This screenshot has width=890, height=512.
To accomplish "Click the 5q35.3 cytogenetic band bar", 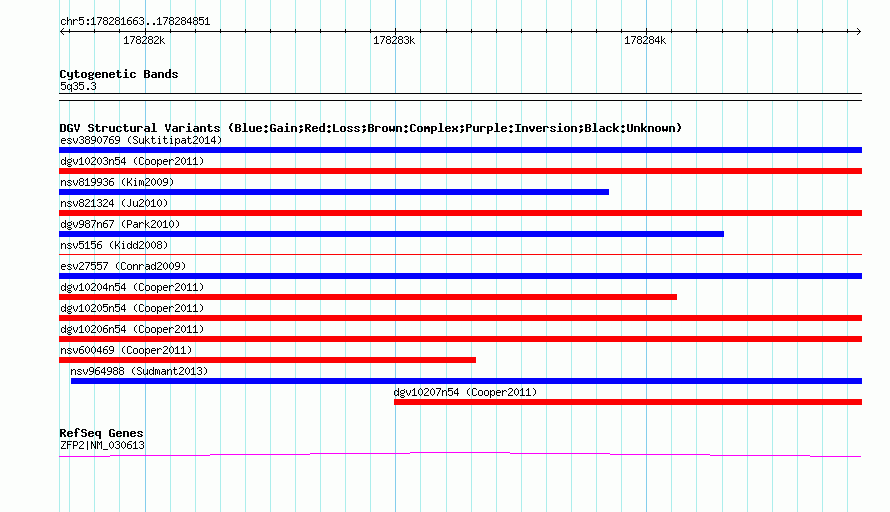I will pyautogui.click(x=460, y=97).
